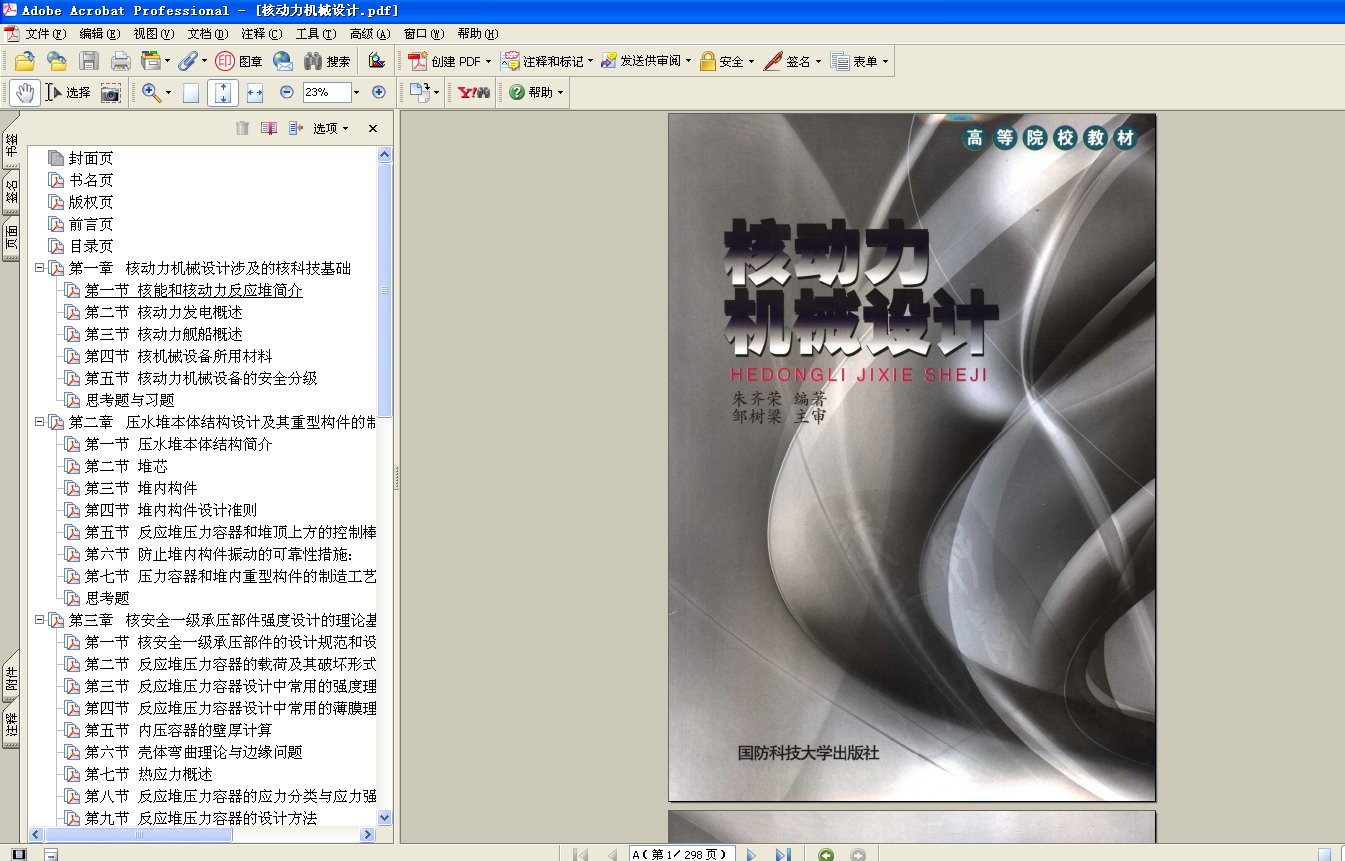Click the Save disk icon
The height and width of the screenshot is (861, 1345).
tap(89, 61)
